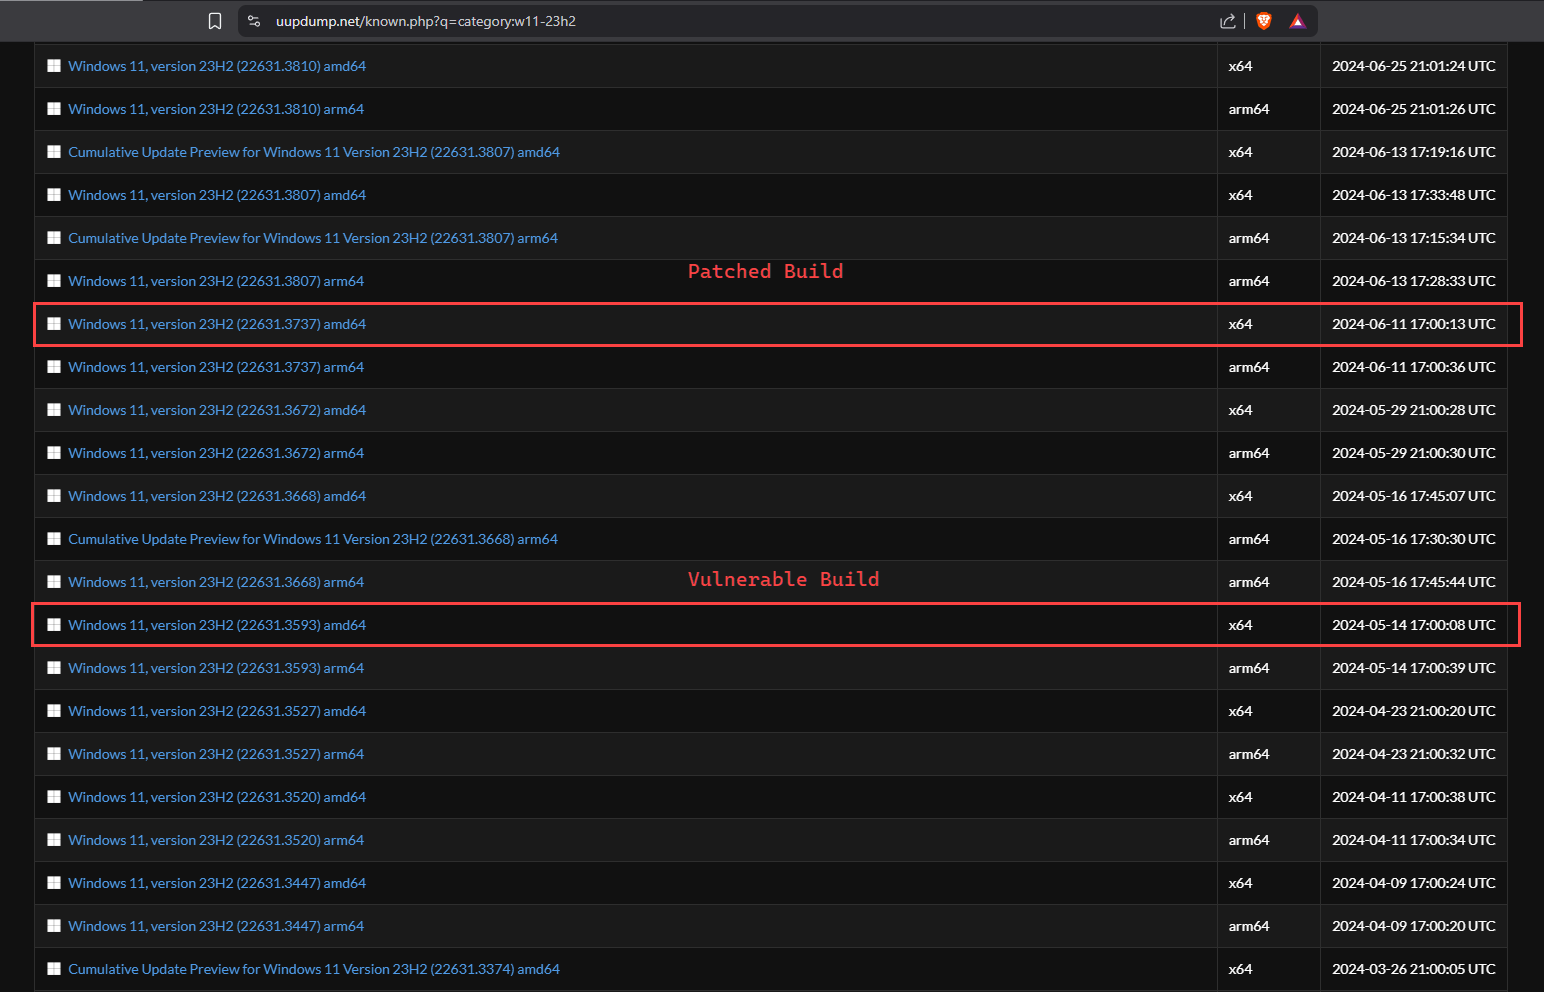Click Windows icon of 22631.3810 amd64 row

pos(54,66)
